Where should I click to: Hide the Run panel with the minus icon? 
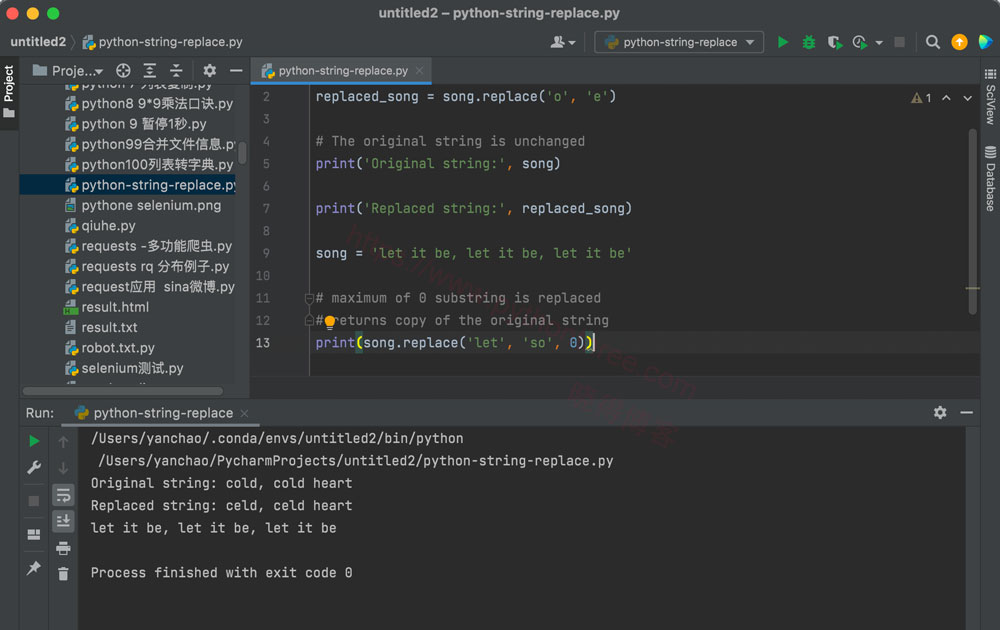click(967, 413)
